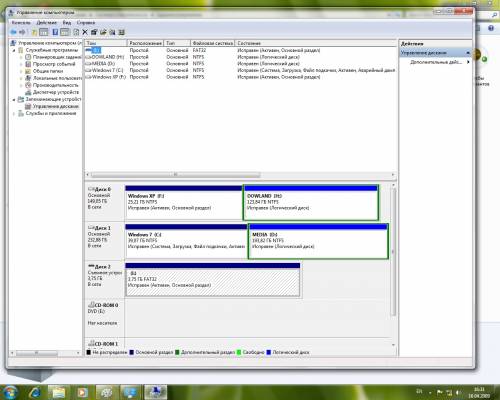The width and height of the screenshot is (500, 400).
Task: Click the CD-ROM 0 DVD (E:) label
Action: [105, 318]
